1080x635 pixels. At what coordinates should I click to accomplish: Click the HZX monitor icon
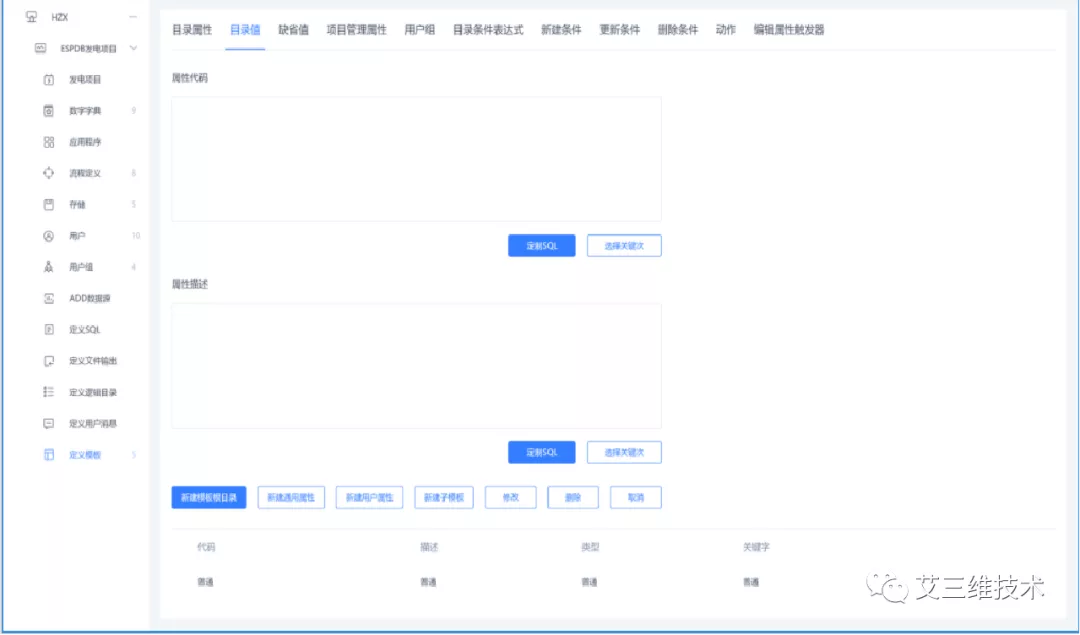tap(31, 17)
